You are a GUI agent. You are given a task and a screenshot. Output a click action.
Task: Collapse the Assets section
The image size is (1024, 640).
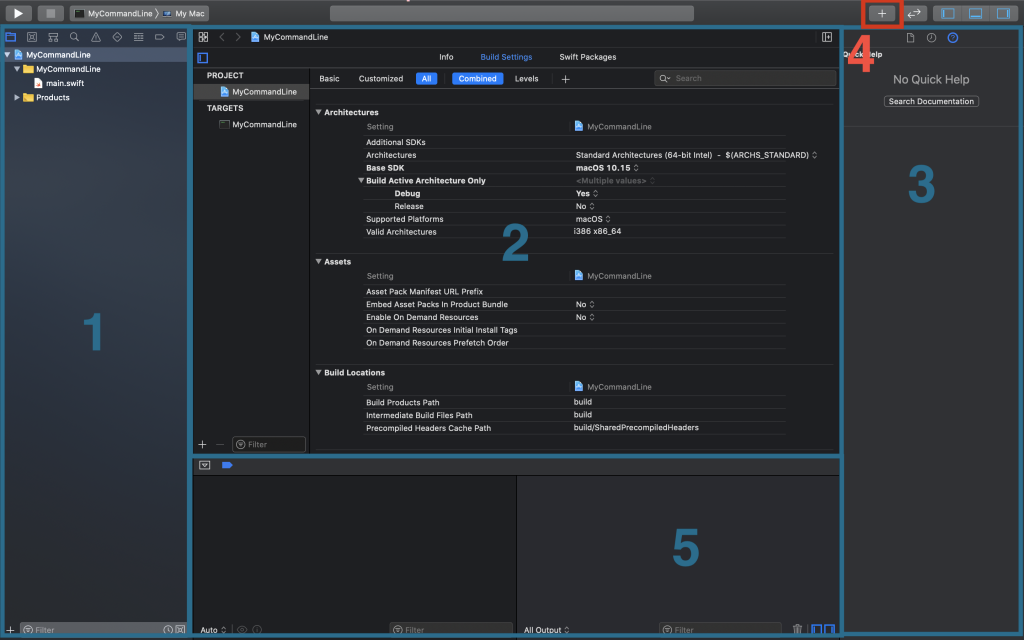click(319, 261)
